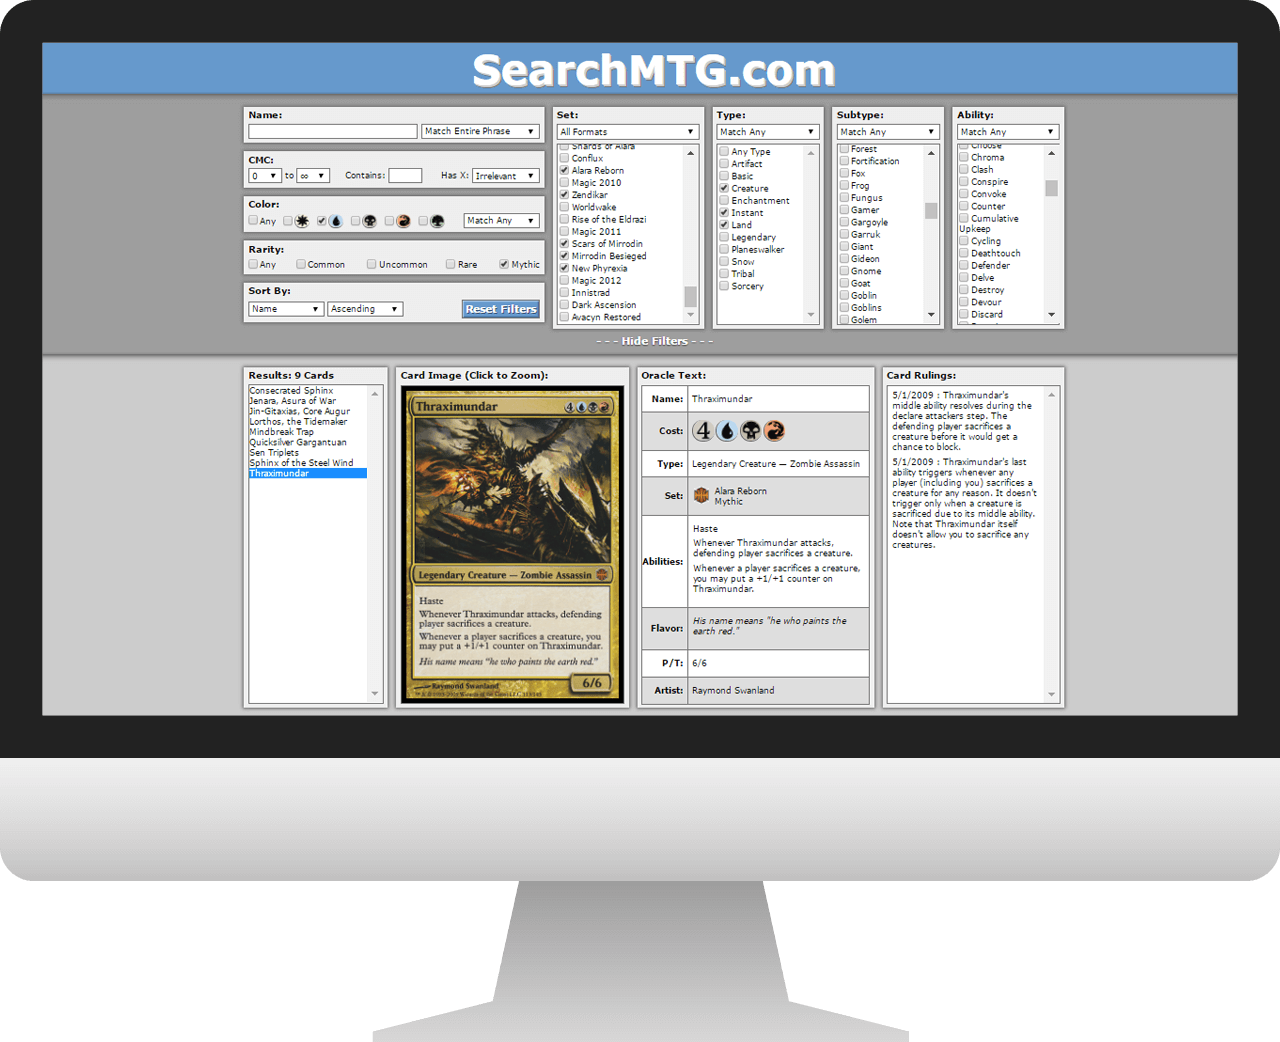Image resolution: width=1280 pixels, height=1042 pixels.
Task: Click artist name Raymond Swanland
Action: point(733,690)
